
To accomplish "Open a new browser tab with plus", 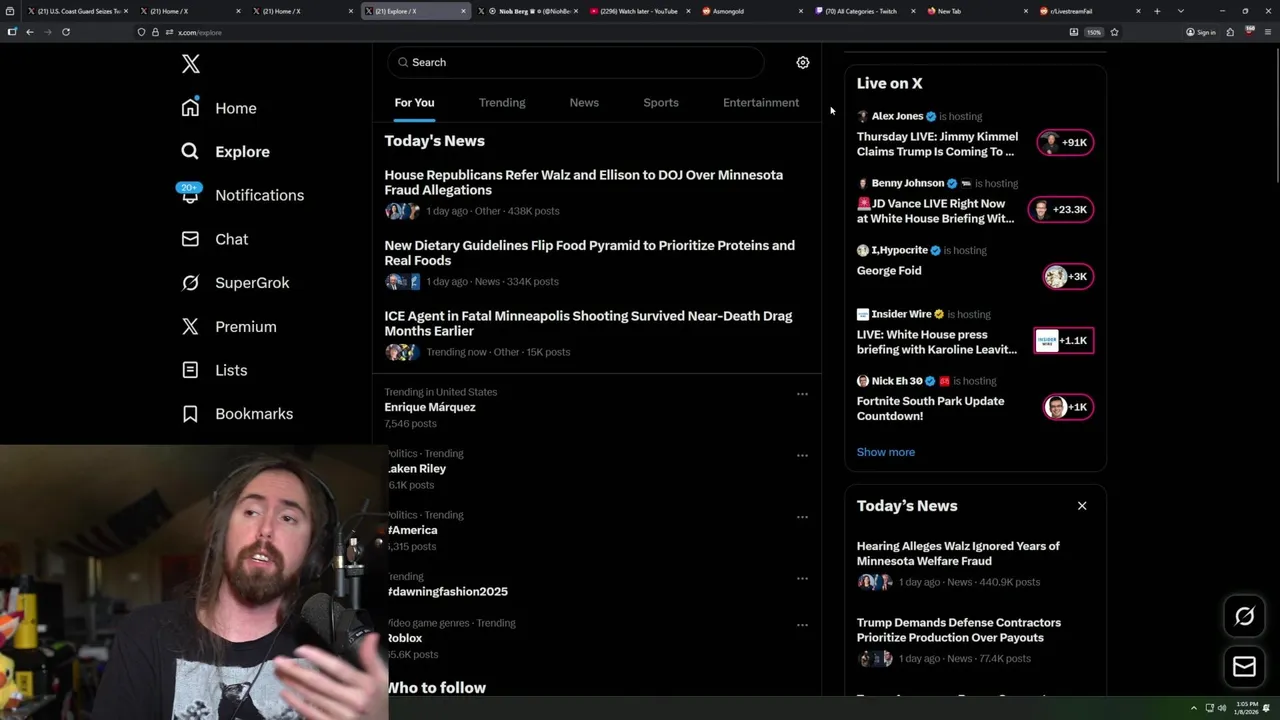I will point(1157,11).
